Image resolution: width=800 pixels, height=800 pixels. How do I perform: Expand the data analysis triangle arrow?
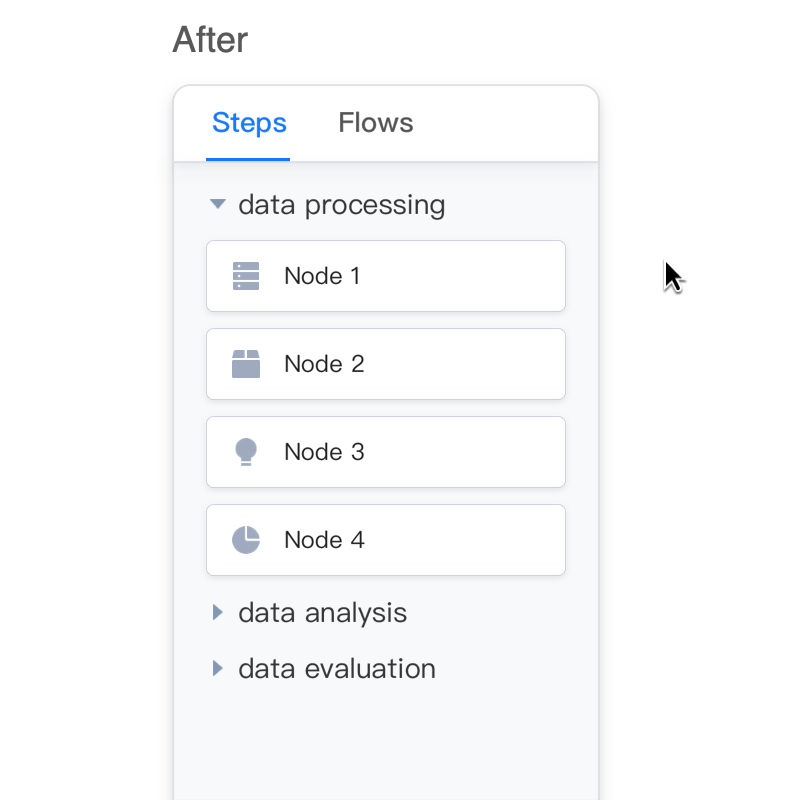217,612
